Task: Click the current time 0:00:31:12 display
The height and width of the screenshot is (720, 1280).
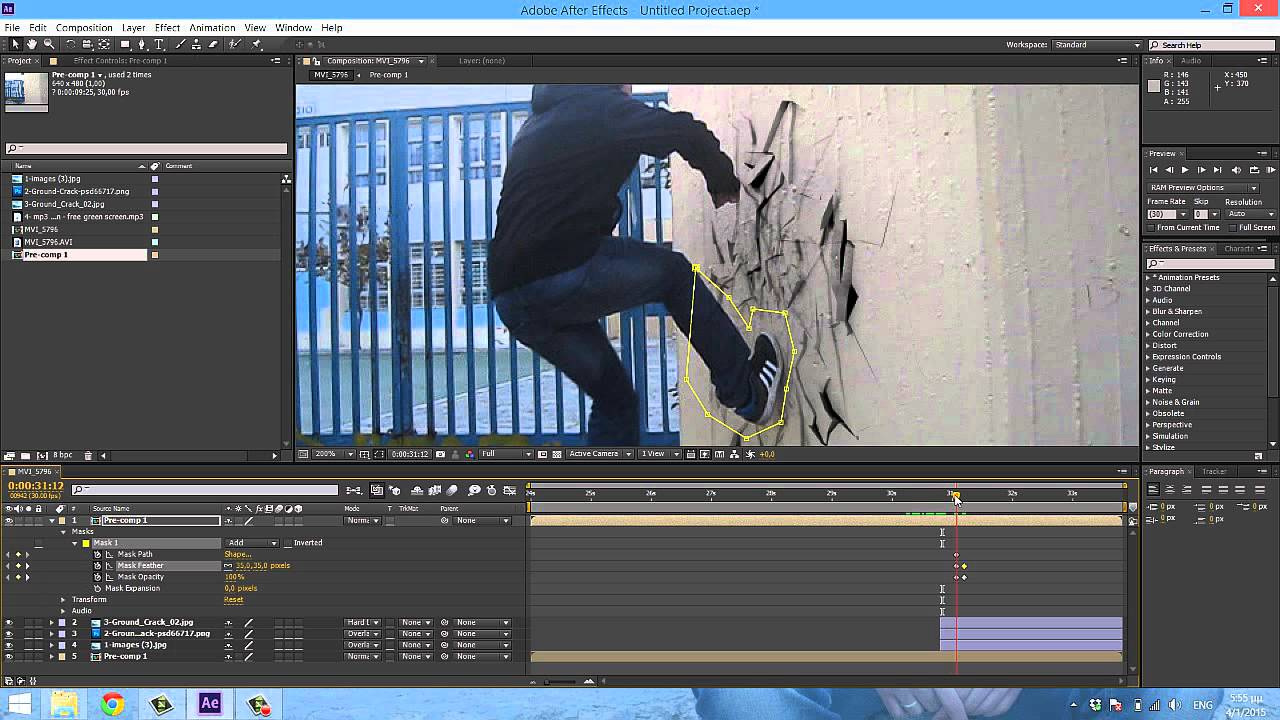Action: click(35, 486)
